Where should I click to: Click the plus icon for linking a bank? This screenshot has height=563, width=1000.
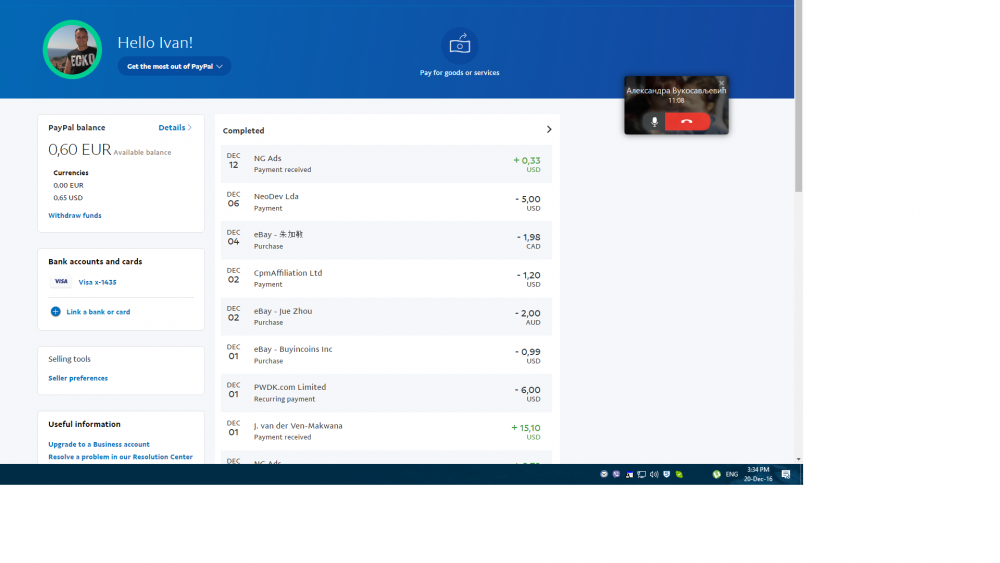55,312
